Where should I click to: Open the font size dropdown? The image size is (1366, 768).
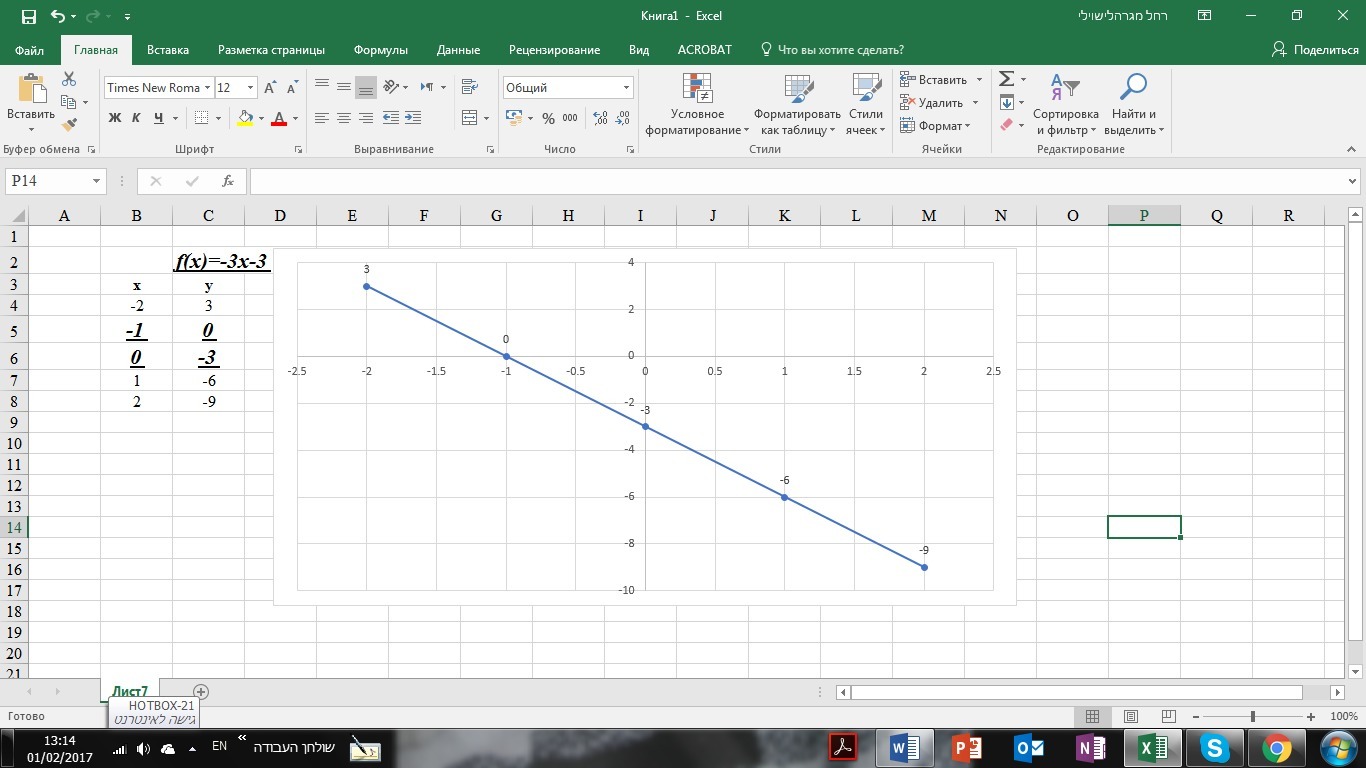pos(250,88)
